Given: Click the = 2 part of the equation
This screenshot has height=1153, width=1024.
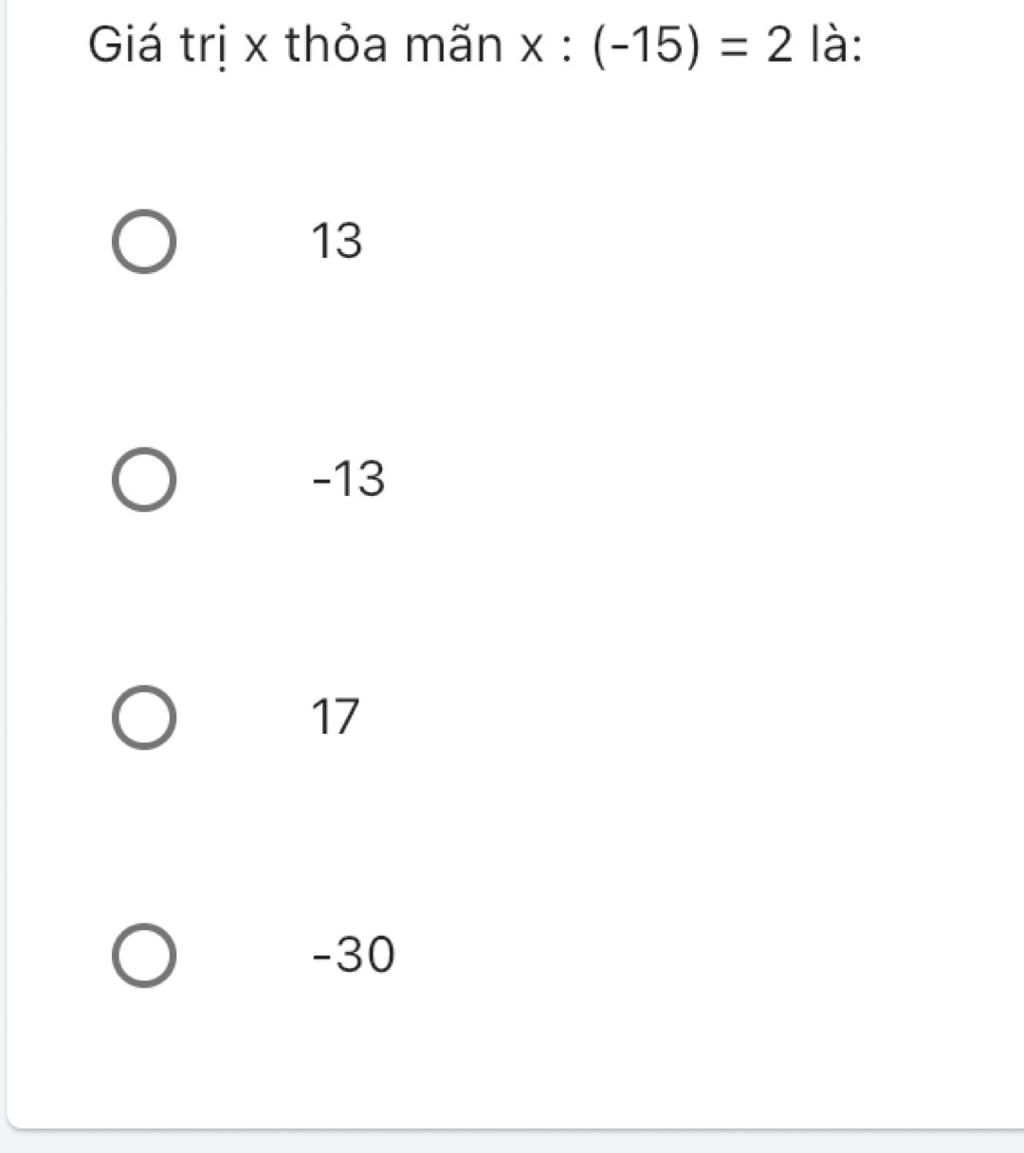Looking at the screenshot, I should (x=757, y=46).
